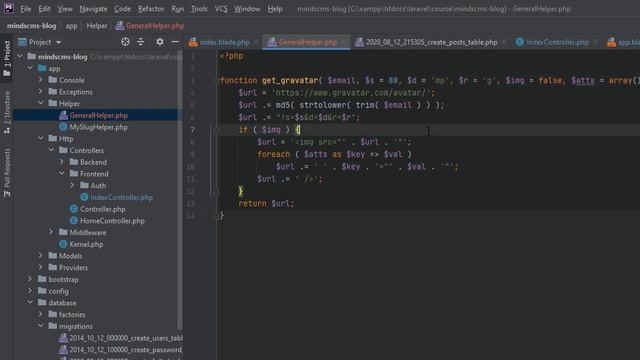Open the Run menu
The width and height of the screenshot is (640, 360).
[178, 9]
